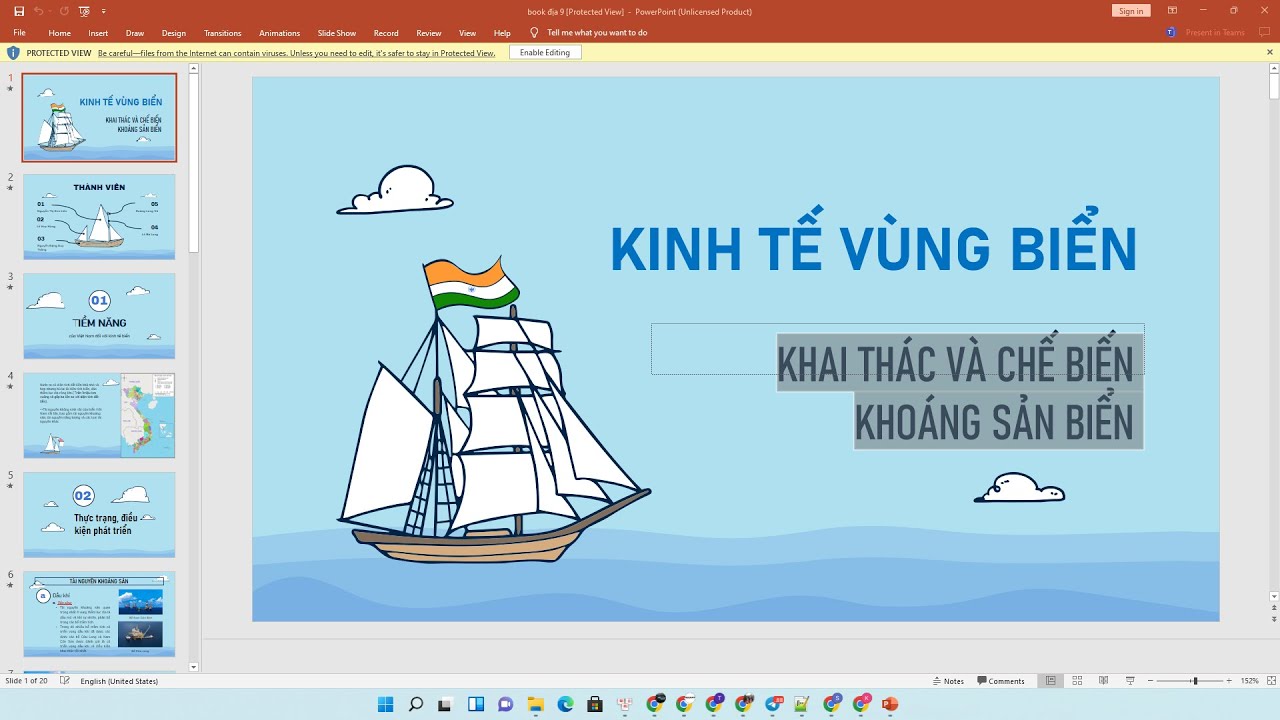Select slide 6 thumbnail 'Tài nguyên khoáng sản'
The width and height of the screenshot is (1280, 720).
pyautogui.click(x=99, y=614)
